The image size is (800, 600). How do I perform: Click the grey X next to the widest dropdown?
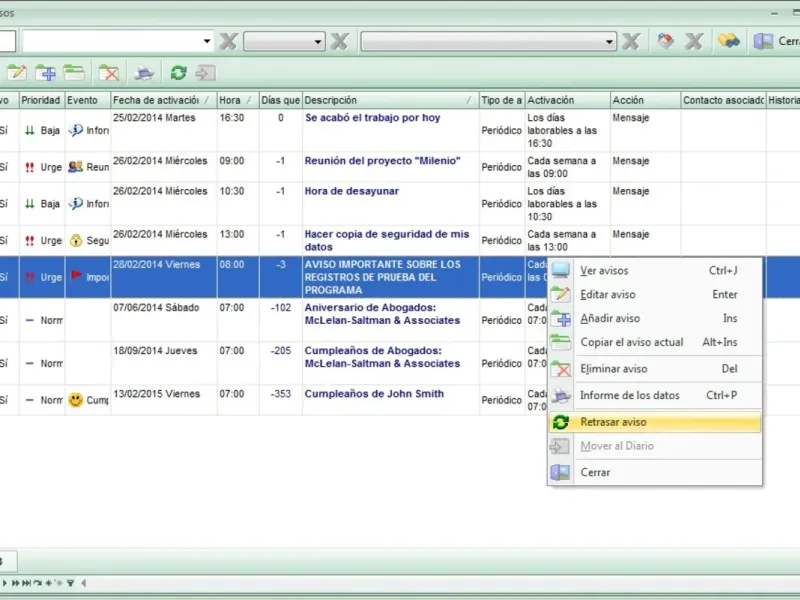click(x=631, y=41)
